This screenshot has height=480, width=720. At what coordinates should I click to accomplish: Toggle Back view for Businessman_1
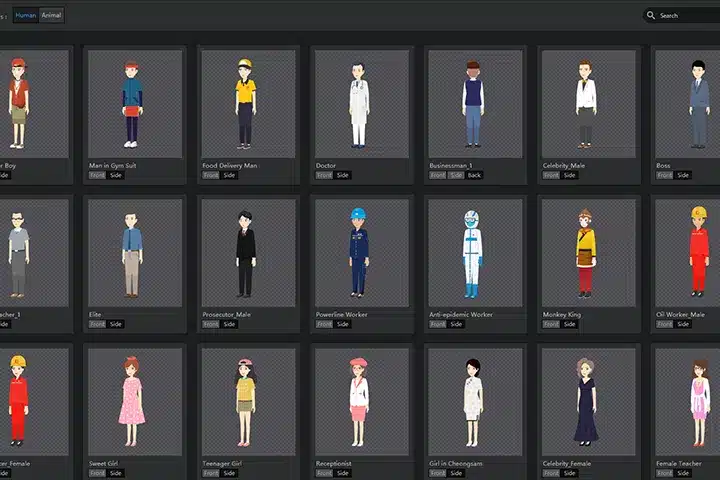pos(475,175)
